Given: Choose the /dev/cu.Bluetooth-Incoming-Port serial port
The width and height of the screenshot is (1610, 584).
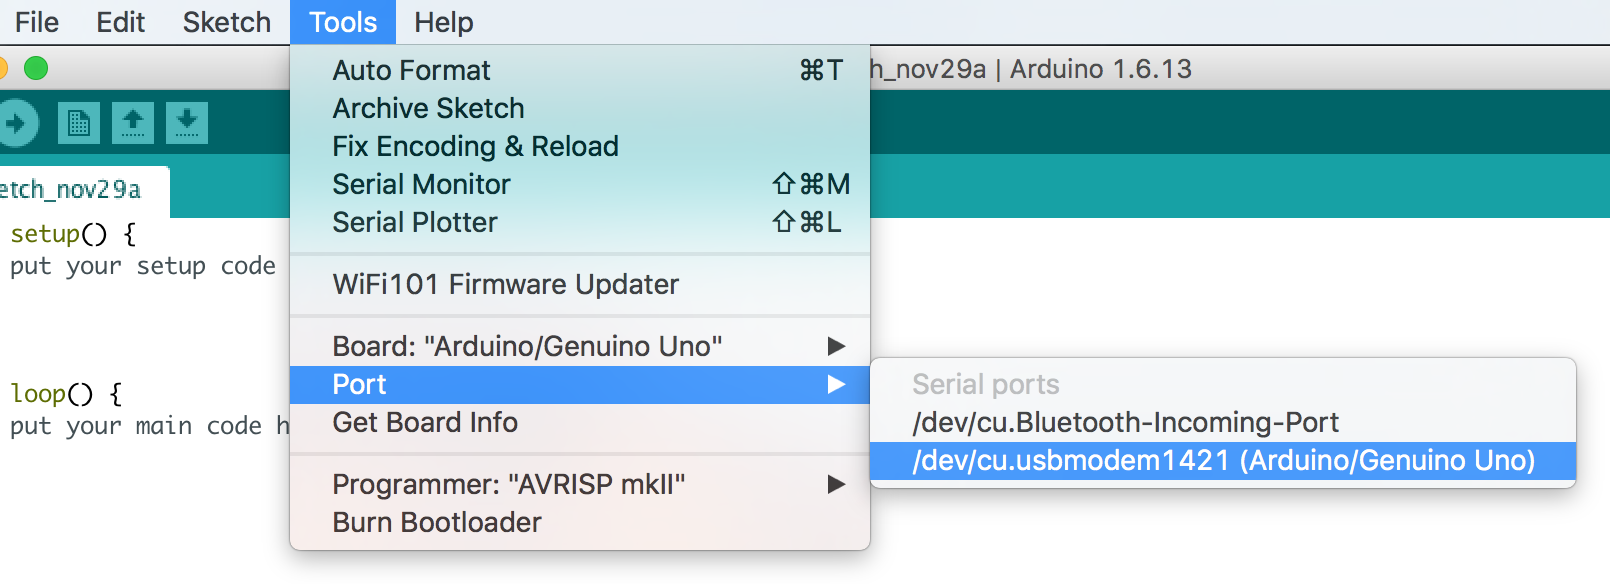Looking at the screenshot, I should [1125, 423].
